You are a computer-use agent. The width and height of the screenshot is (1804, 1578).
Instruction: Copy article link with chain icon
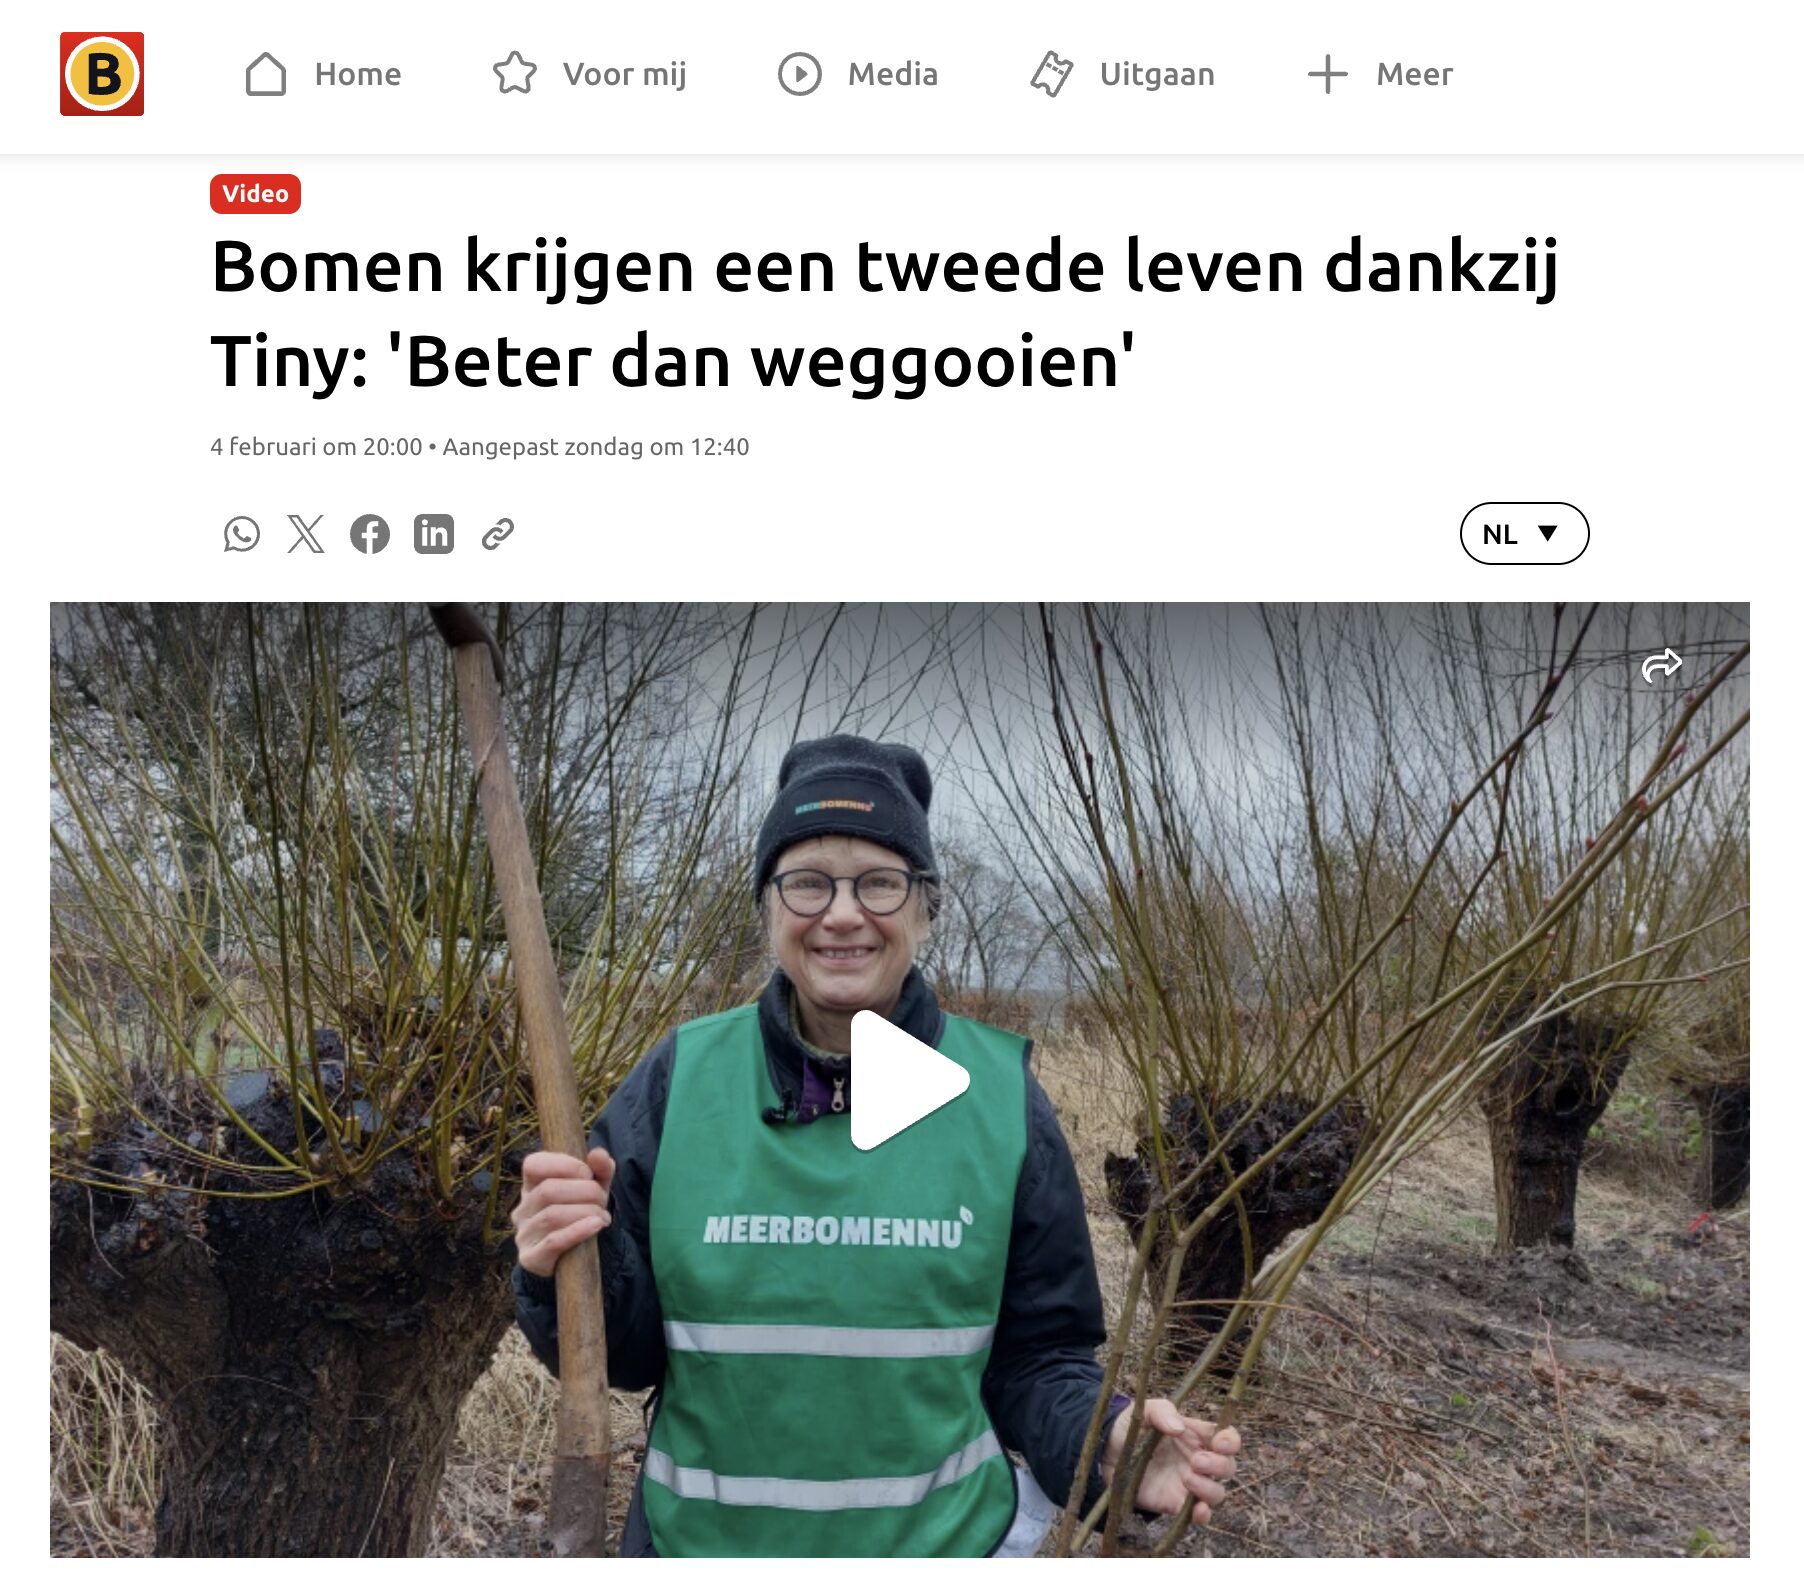coord(498,534)
